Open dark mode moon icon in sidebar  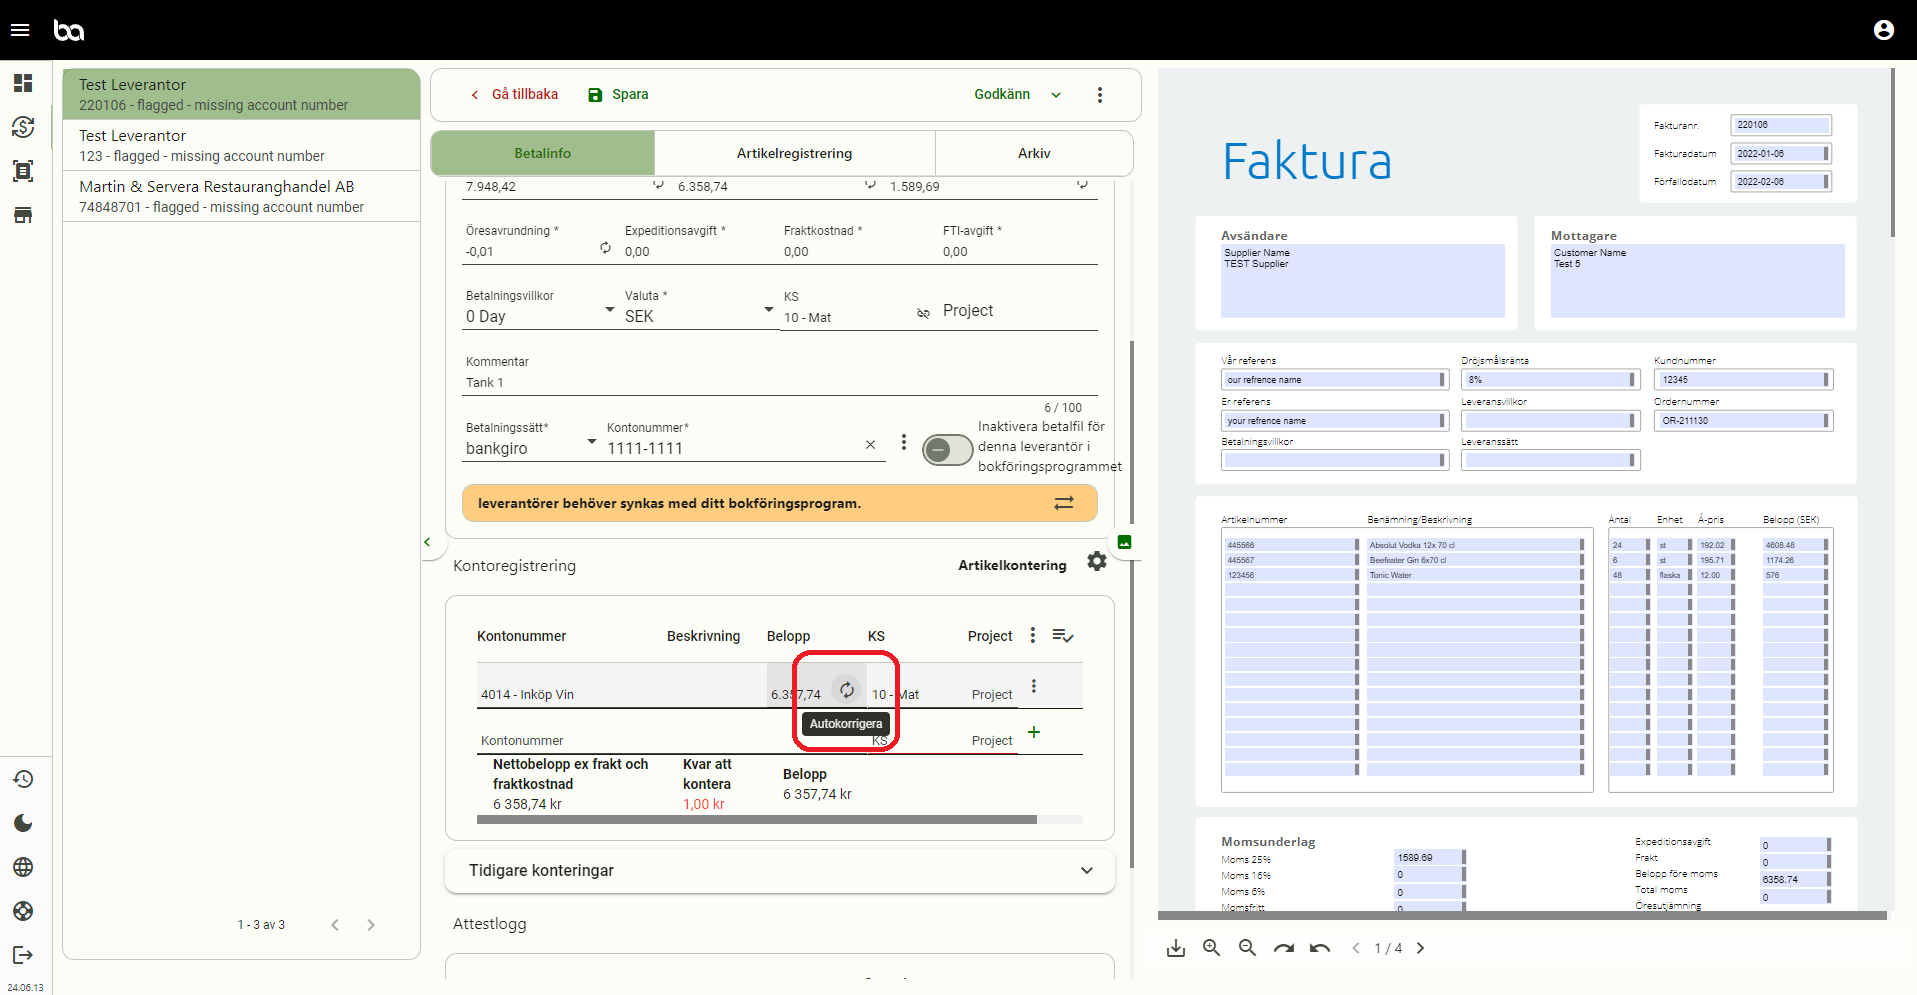click(x=23, y=823)
